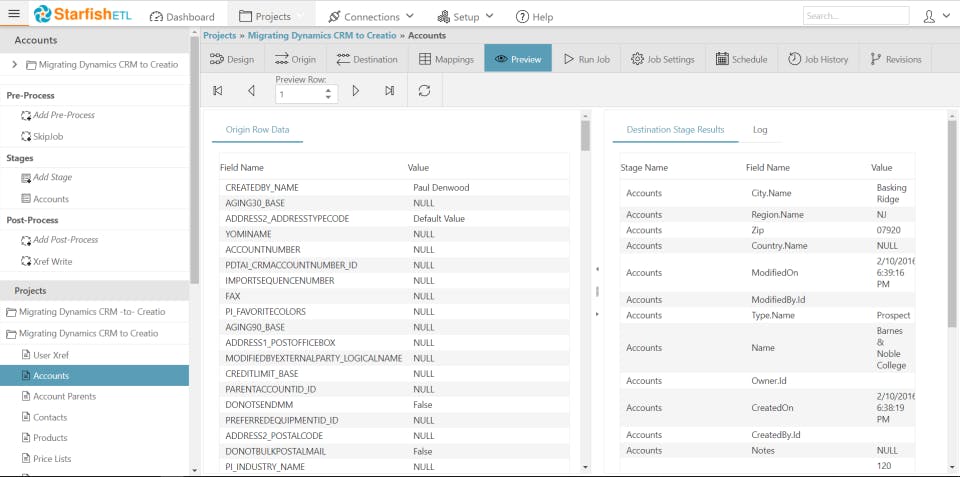Screen dimensions: 960x477
Task: Click the Projects breadcrumb link
Action: click(219, 36)
